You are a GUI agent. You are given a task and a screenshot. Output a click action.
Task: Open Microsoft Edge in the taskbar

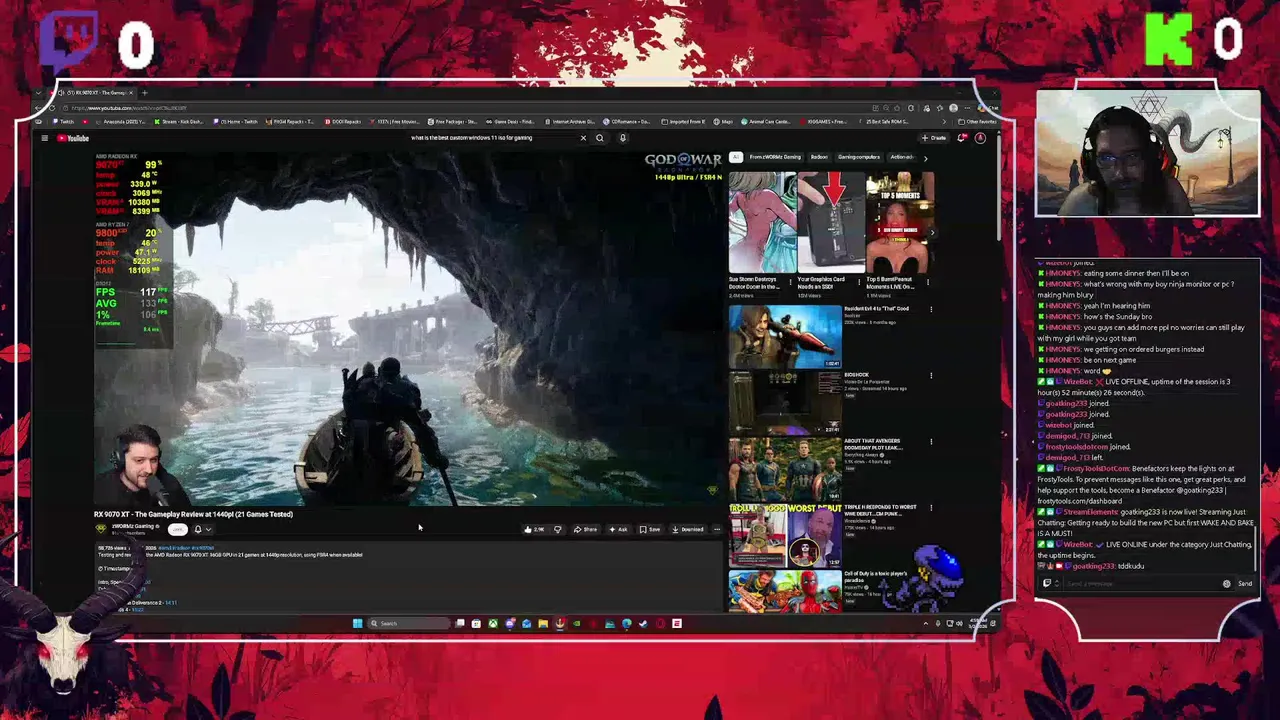627,623
